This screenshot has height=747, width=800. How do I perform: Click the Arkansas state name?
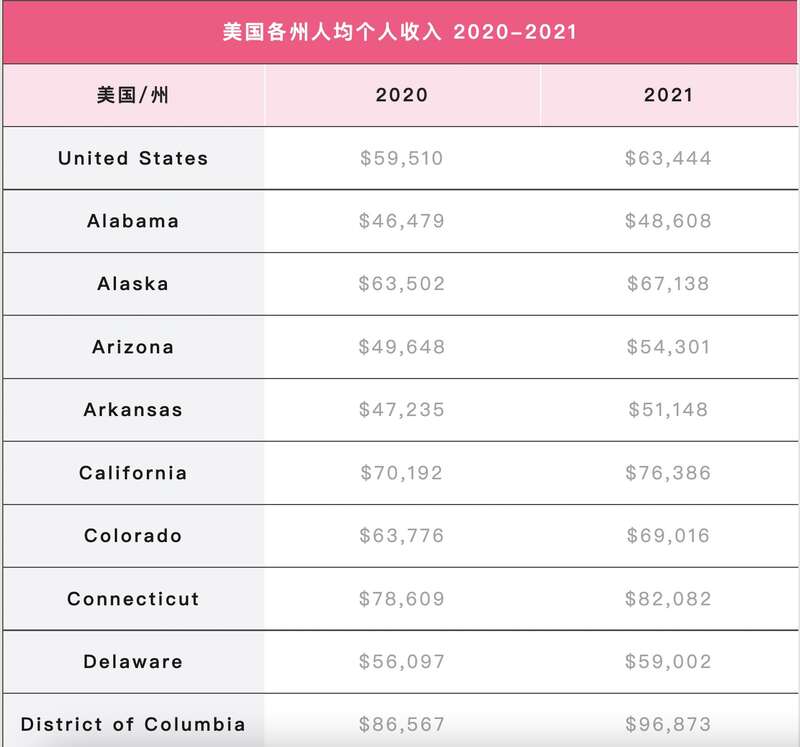tap(133, 410)
